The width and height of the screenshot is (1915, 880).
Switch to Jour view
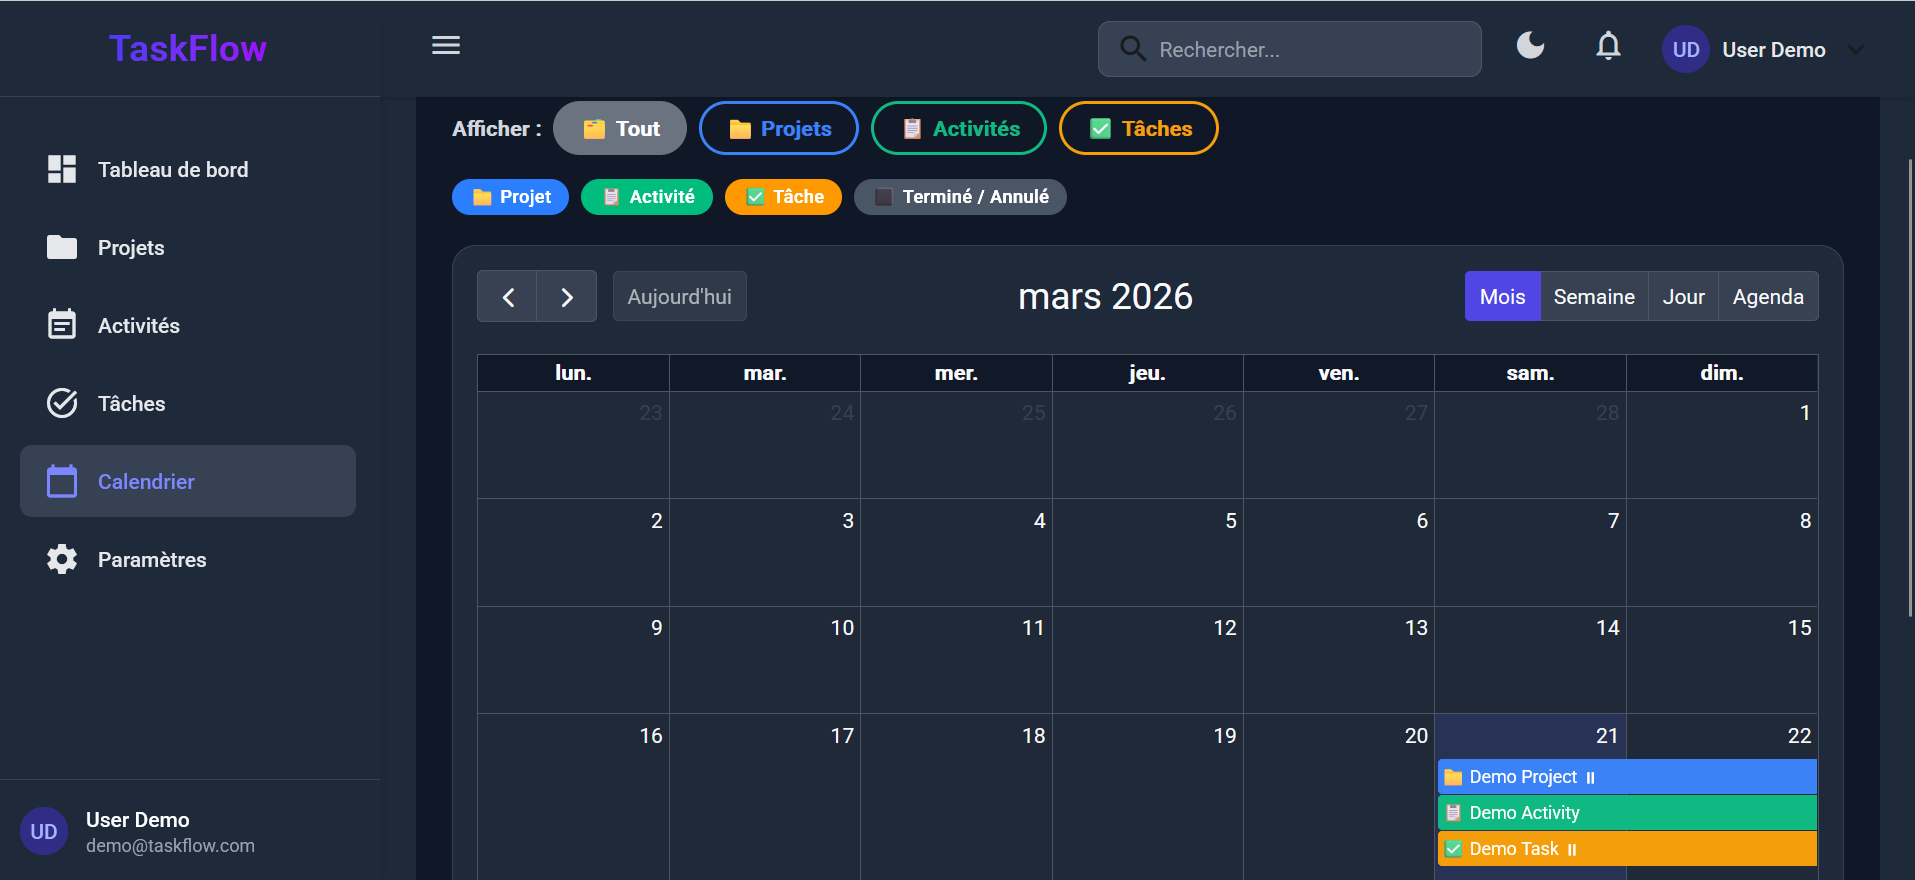click(1684, 296)
